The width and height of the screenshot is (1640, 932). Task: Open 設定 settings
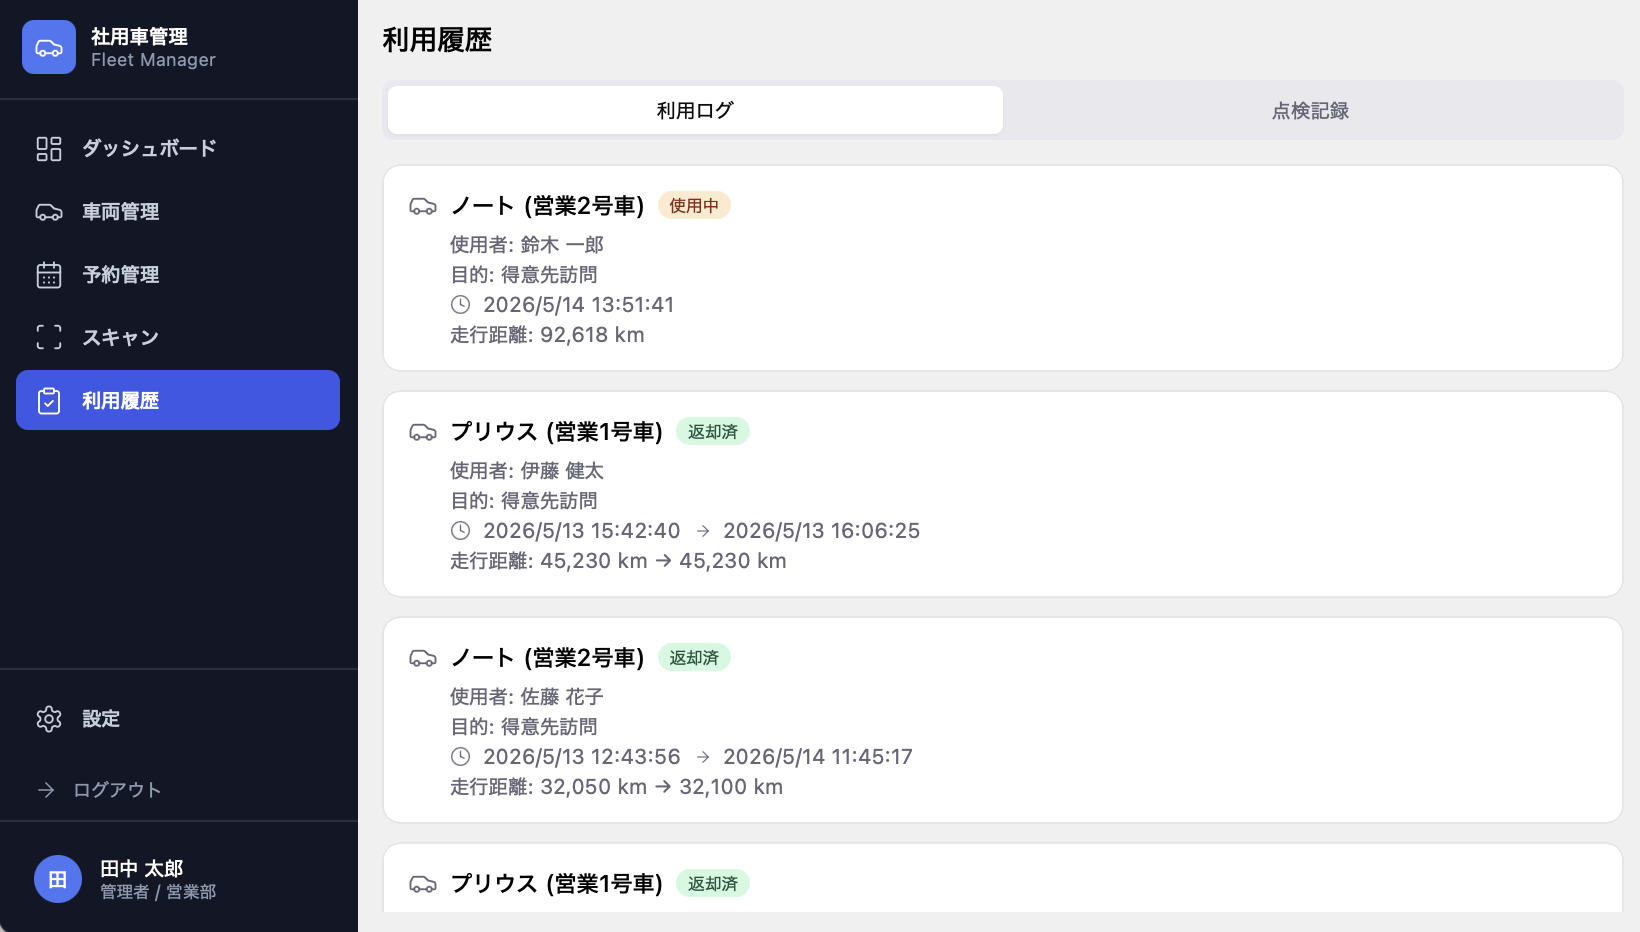(x=178, y=719)
